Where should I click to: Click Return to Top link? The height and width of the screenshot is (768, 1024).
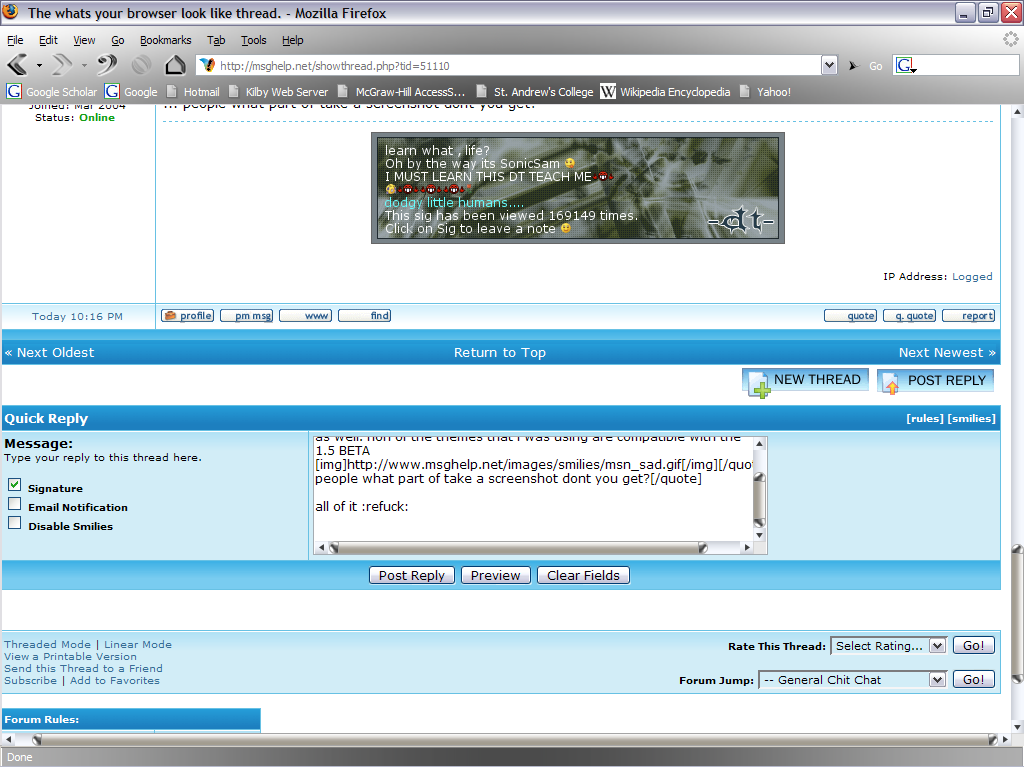point(500,353)
